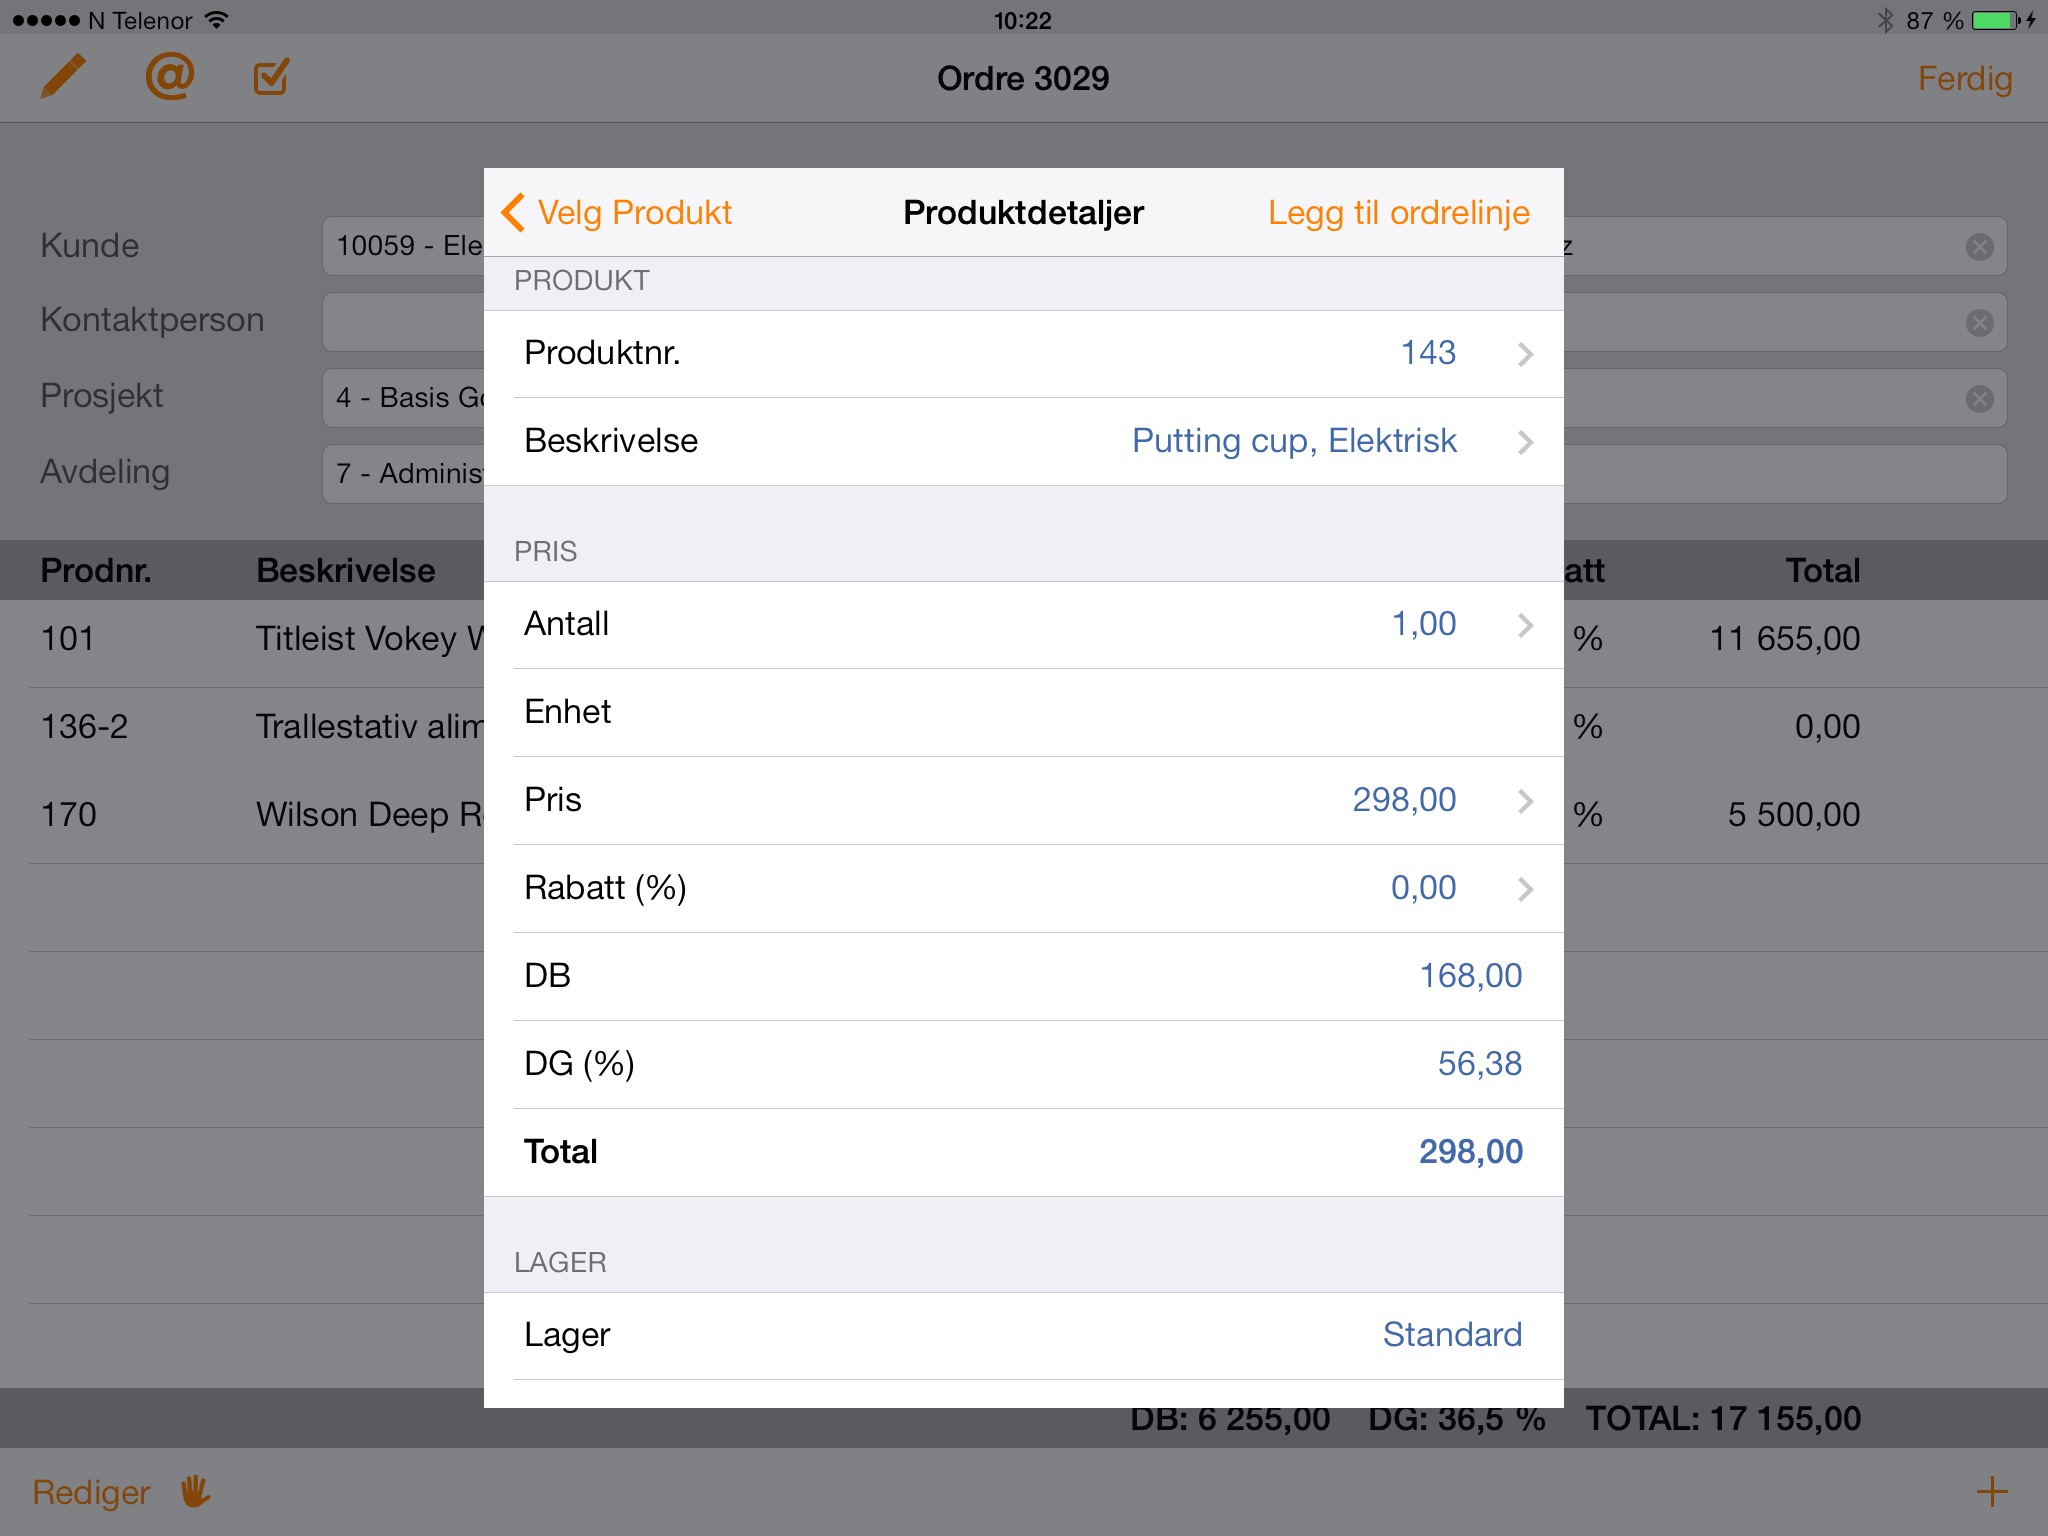The image size is (2048, 1536).
Task: Select the Antall value 1,00
Action: pyautogui.click(x=1424, y=624)
